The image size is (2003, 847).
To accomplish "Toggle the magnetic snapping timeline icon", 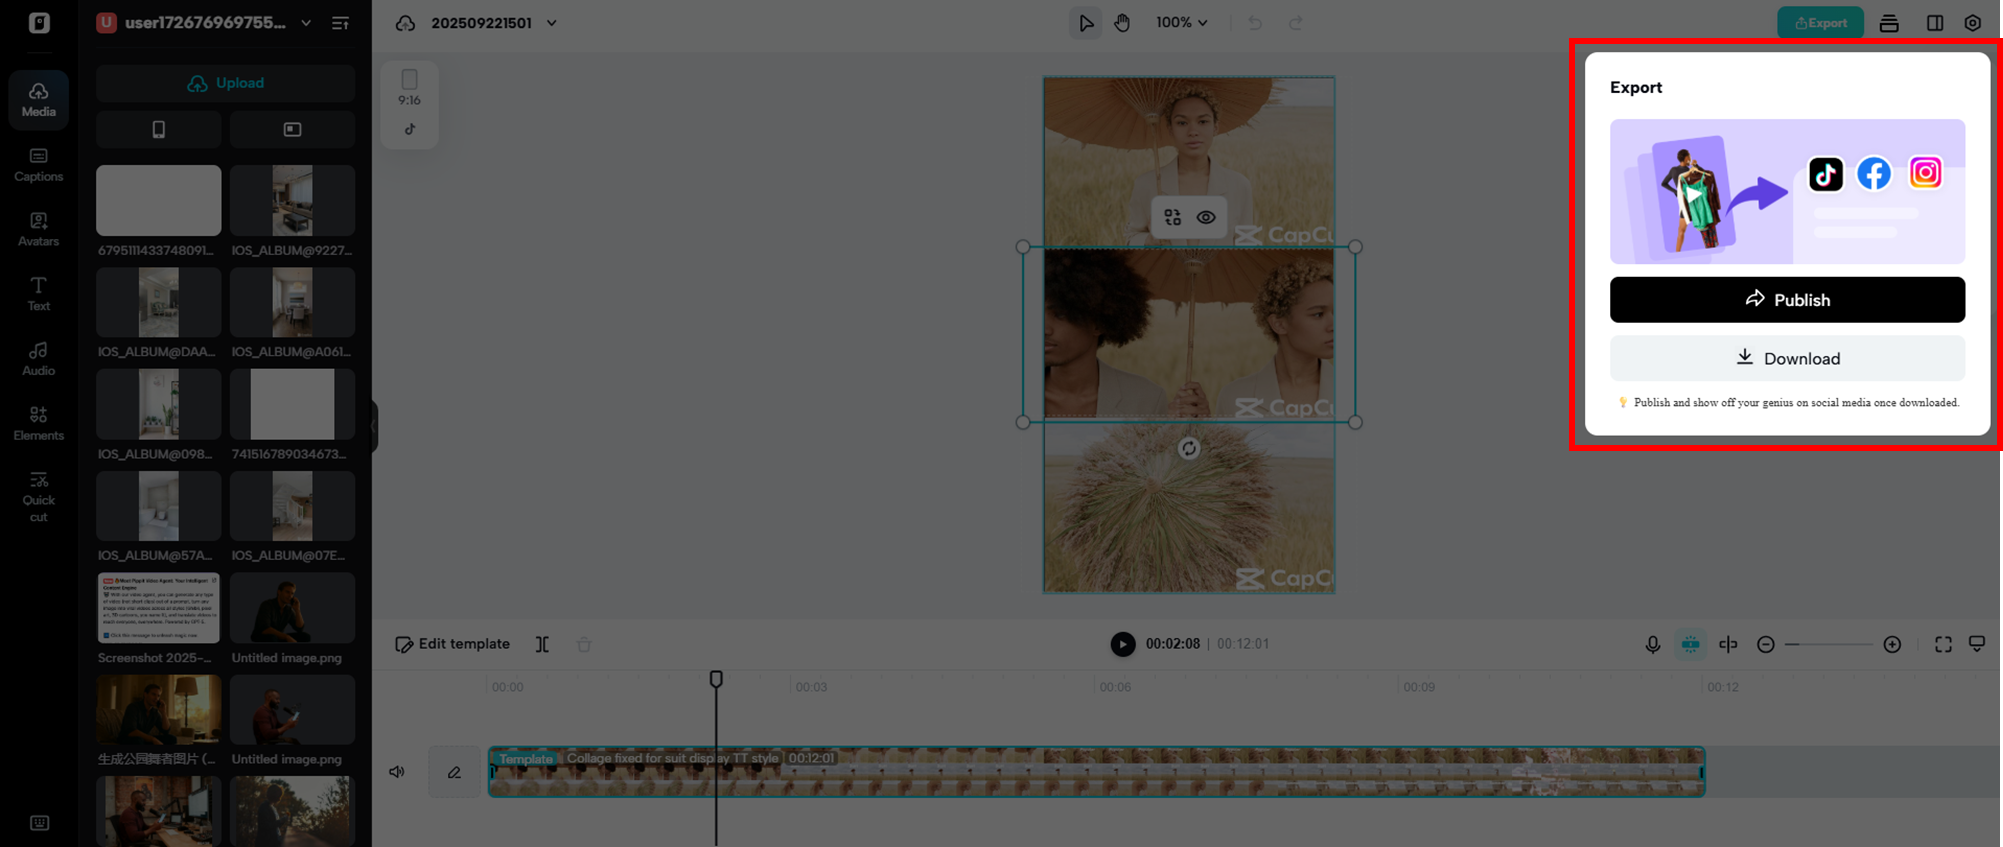I will tap(1690, 645).
